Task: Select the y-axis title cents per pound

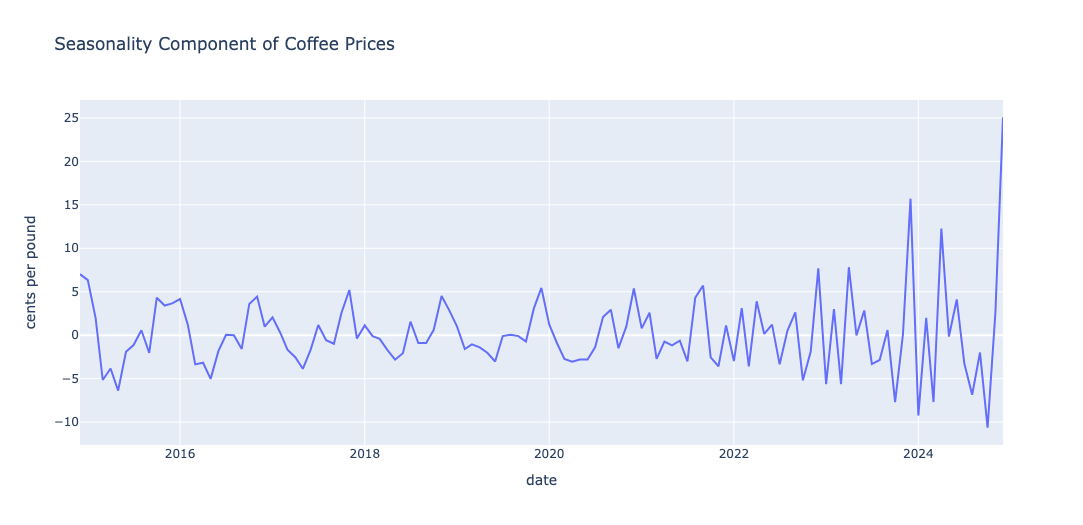Action: coord(31,272)
